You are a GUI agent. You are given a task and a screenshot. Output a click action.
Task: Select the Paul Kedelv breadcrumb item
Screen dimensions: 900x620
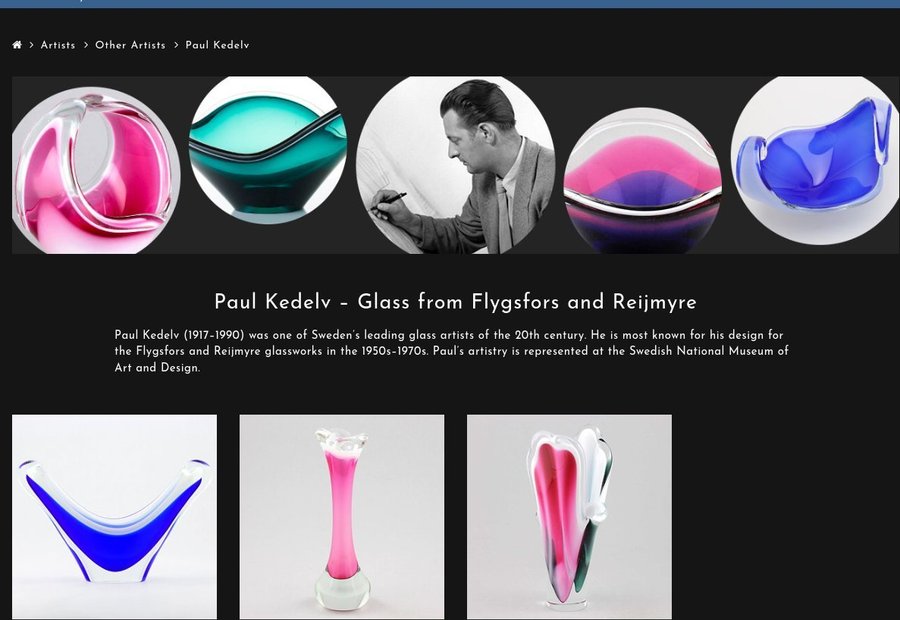(218, 45)
